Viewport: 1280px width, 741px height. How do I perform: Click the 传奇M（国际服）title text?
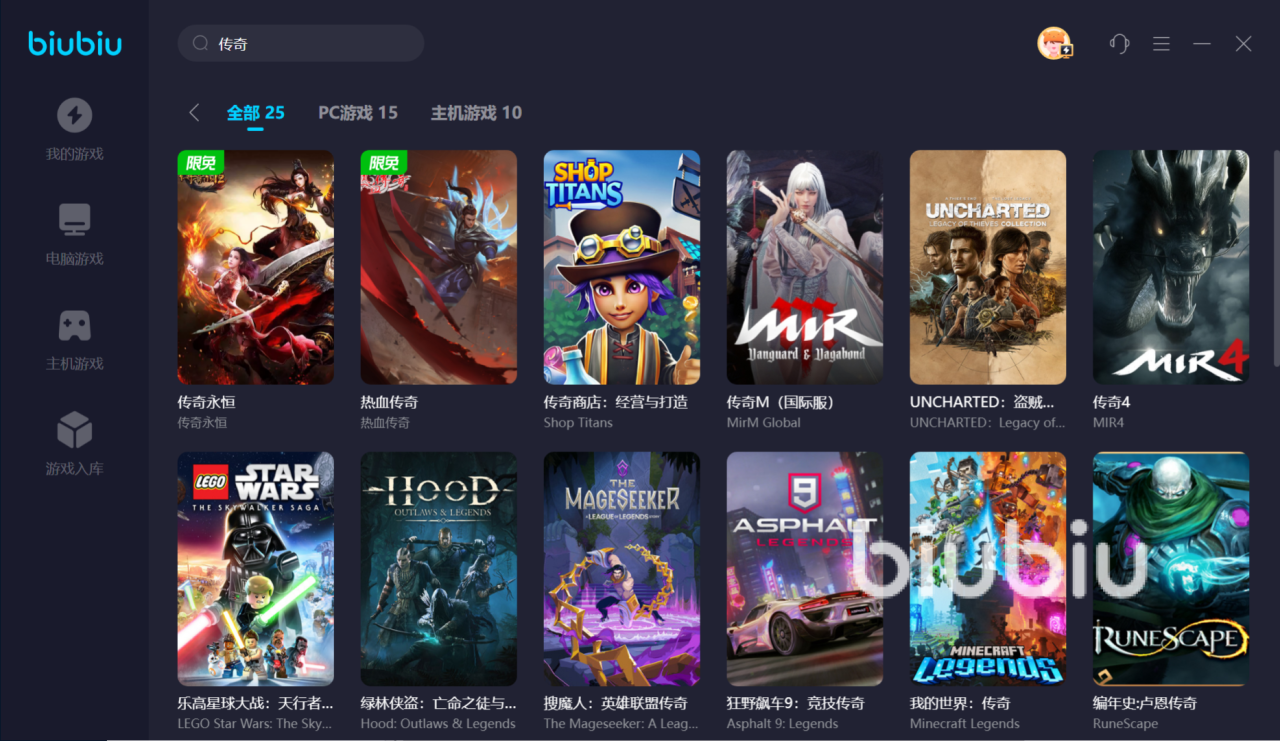click(x=780, y=402)
